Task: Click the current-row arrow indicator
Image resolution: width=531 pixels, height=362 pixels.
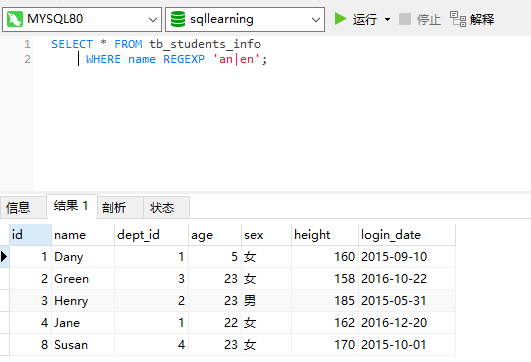Action: [4, 257]
